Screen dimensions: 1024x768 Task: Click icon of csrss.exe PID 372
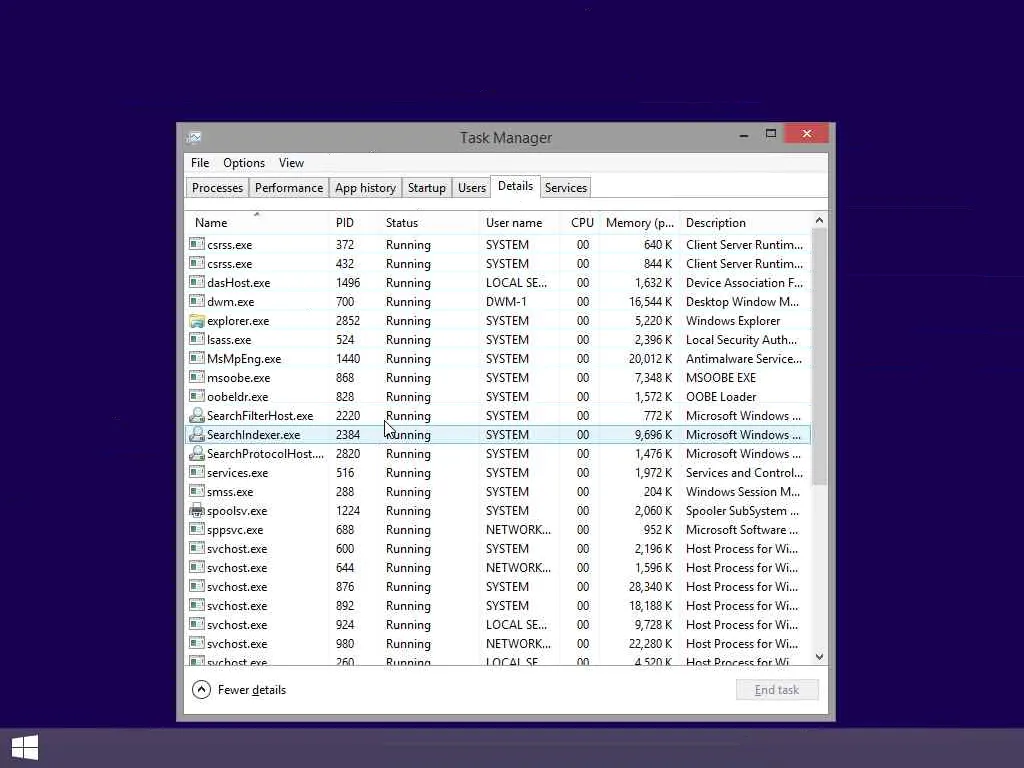(x=197, y=244)
